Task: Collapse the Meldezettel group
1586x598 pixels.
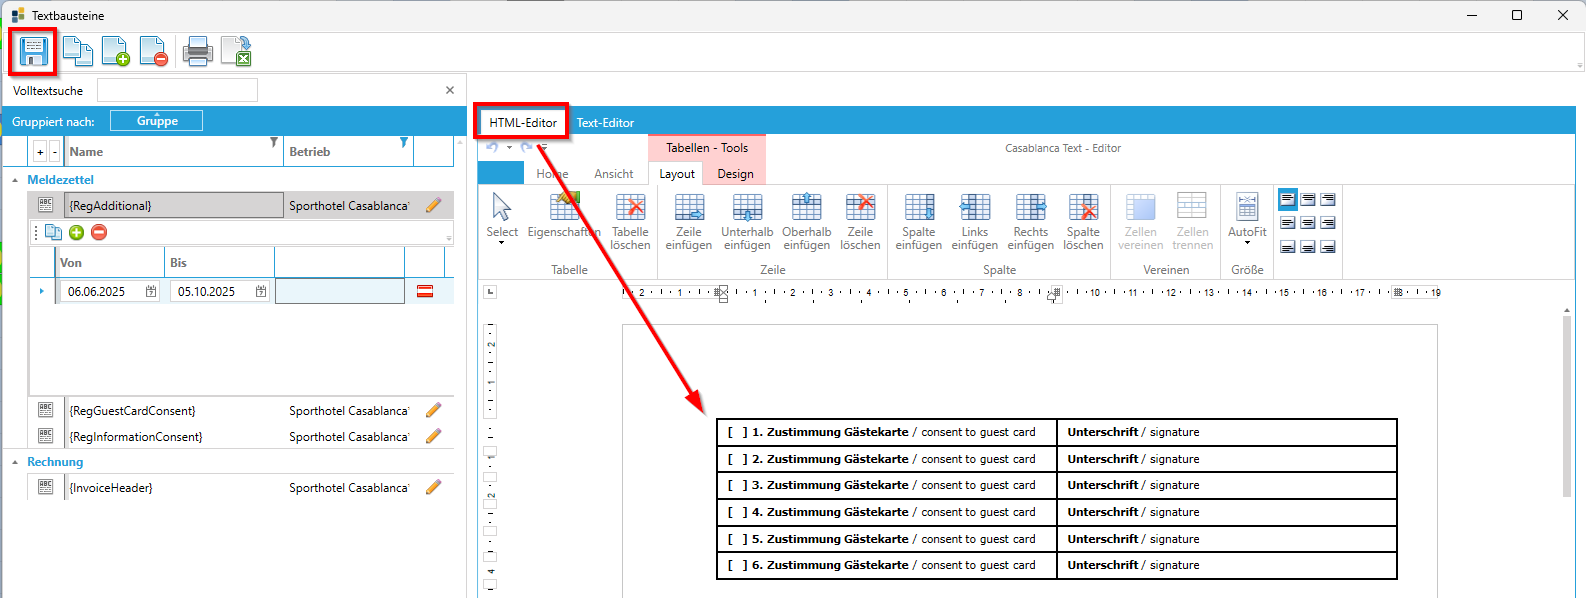Action: coord(15,180)
